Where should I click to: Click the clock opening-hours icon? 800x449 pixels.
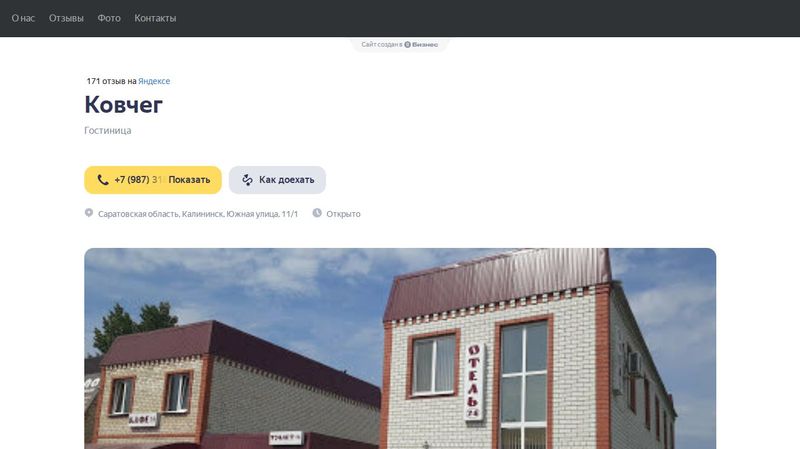[317, 213]
